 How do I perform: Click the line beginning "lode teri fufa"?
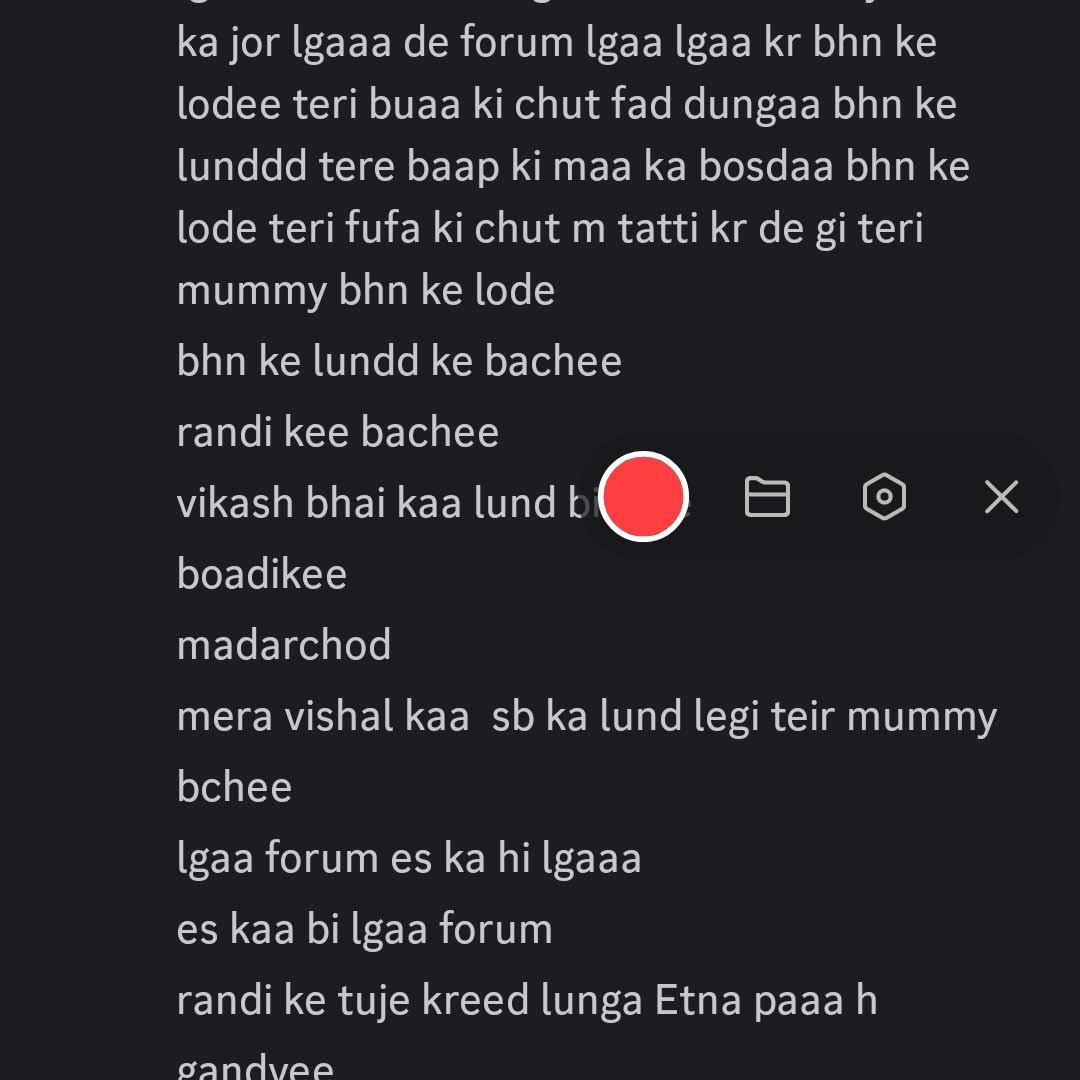[x=549, y=229]
